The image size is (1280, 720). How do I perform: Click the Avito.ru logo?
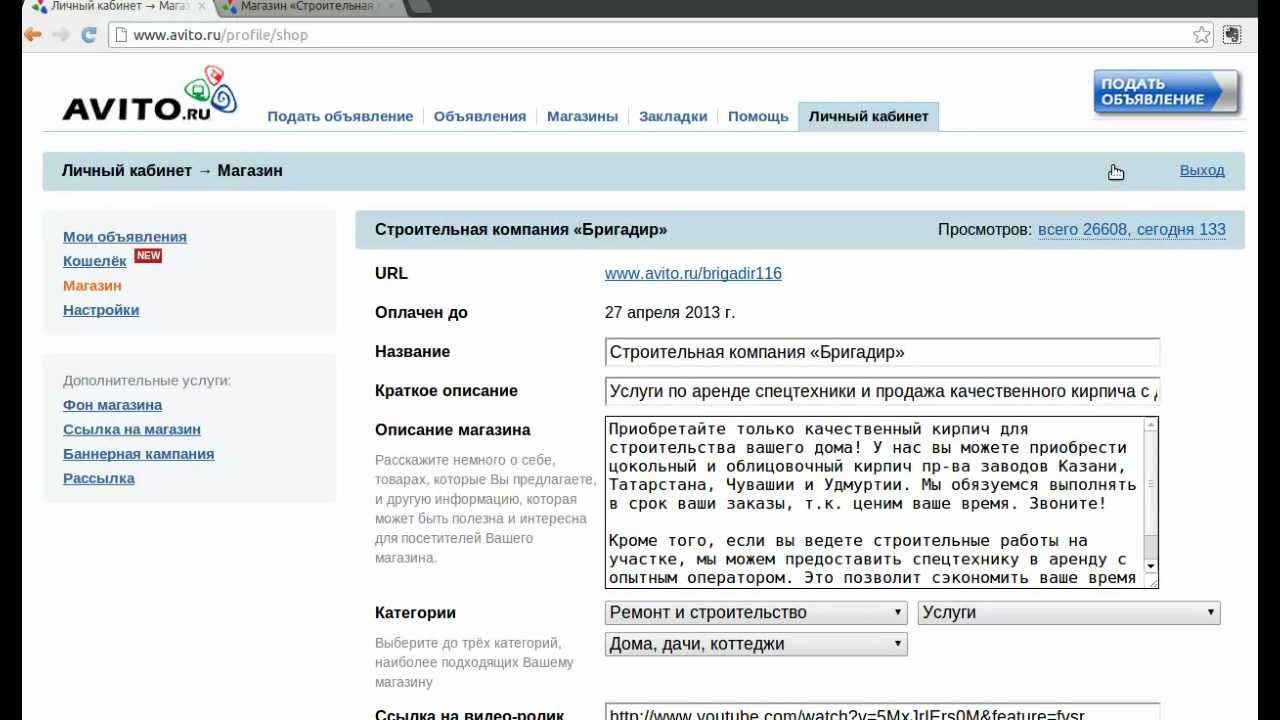[150, 95]
